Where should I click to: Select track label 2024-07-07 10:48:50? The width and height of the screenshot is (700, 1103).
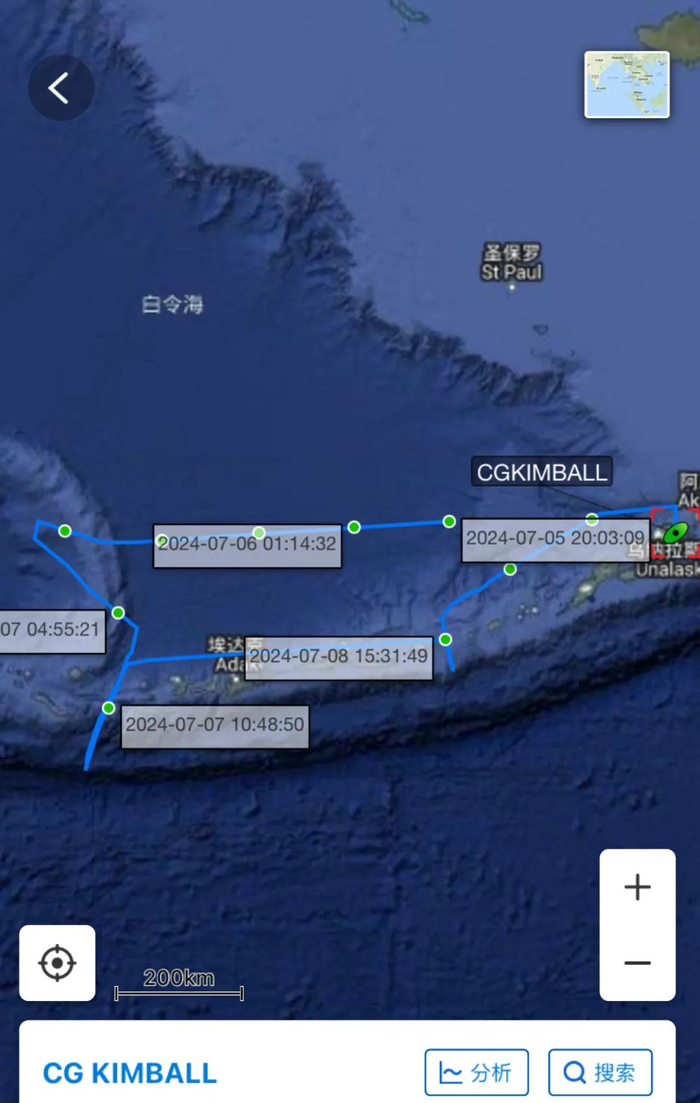(x=215, y=726)
